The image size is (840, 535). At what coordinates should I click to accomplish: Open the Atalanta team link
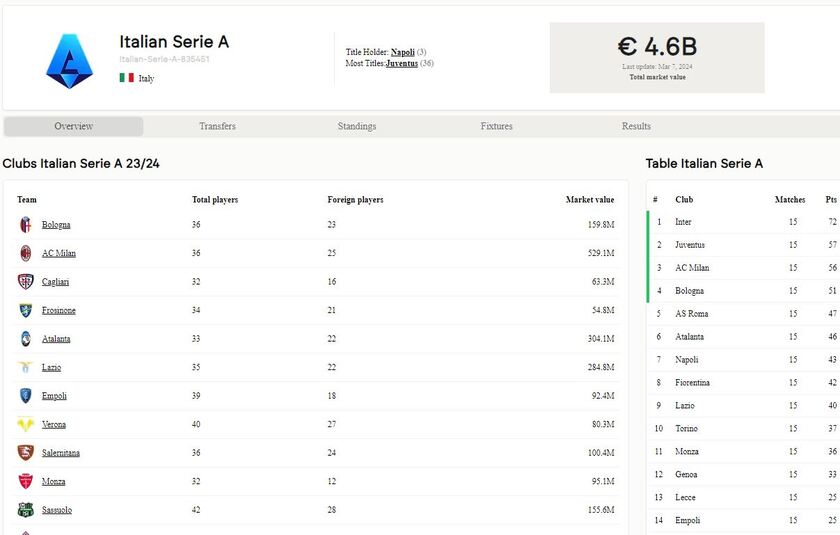click(x=56, y=339)
